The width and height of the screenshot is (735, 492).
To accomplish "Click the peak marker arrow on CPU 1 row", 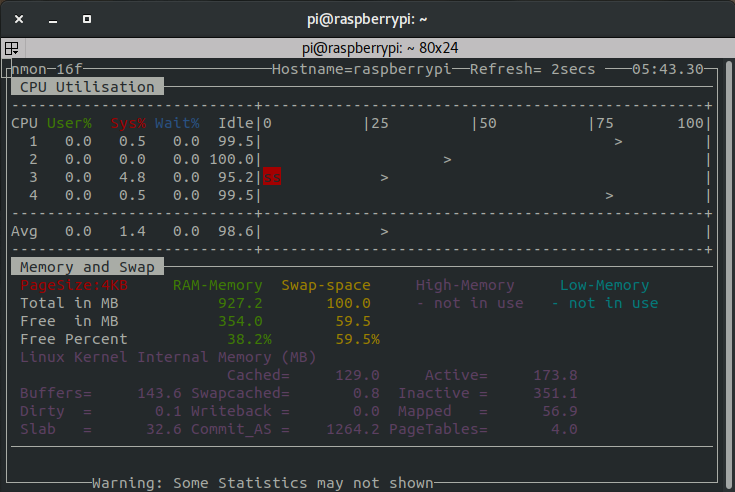I will (619, 142).
